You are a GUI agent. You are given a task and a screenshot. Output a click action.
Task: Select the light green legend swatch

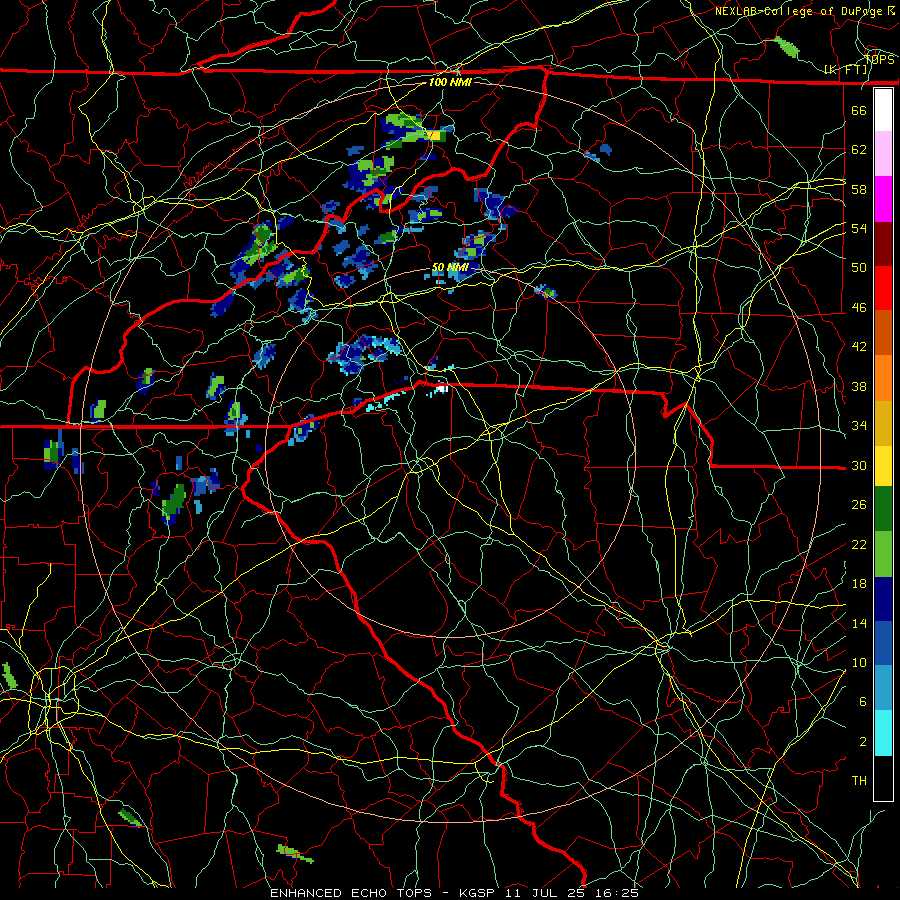point(883,554)
